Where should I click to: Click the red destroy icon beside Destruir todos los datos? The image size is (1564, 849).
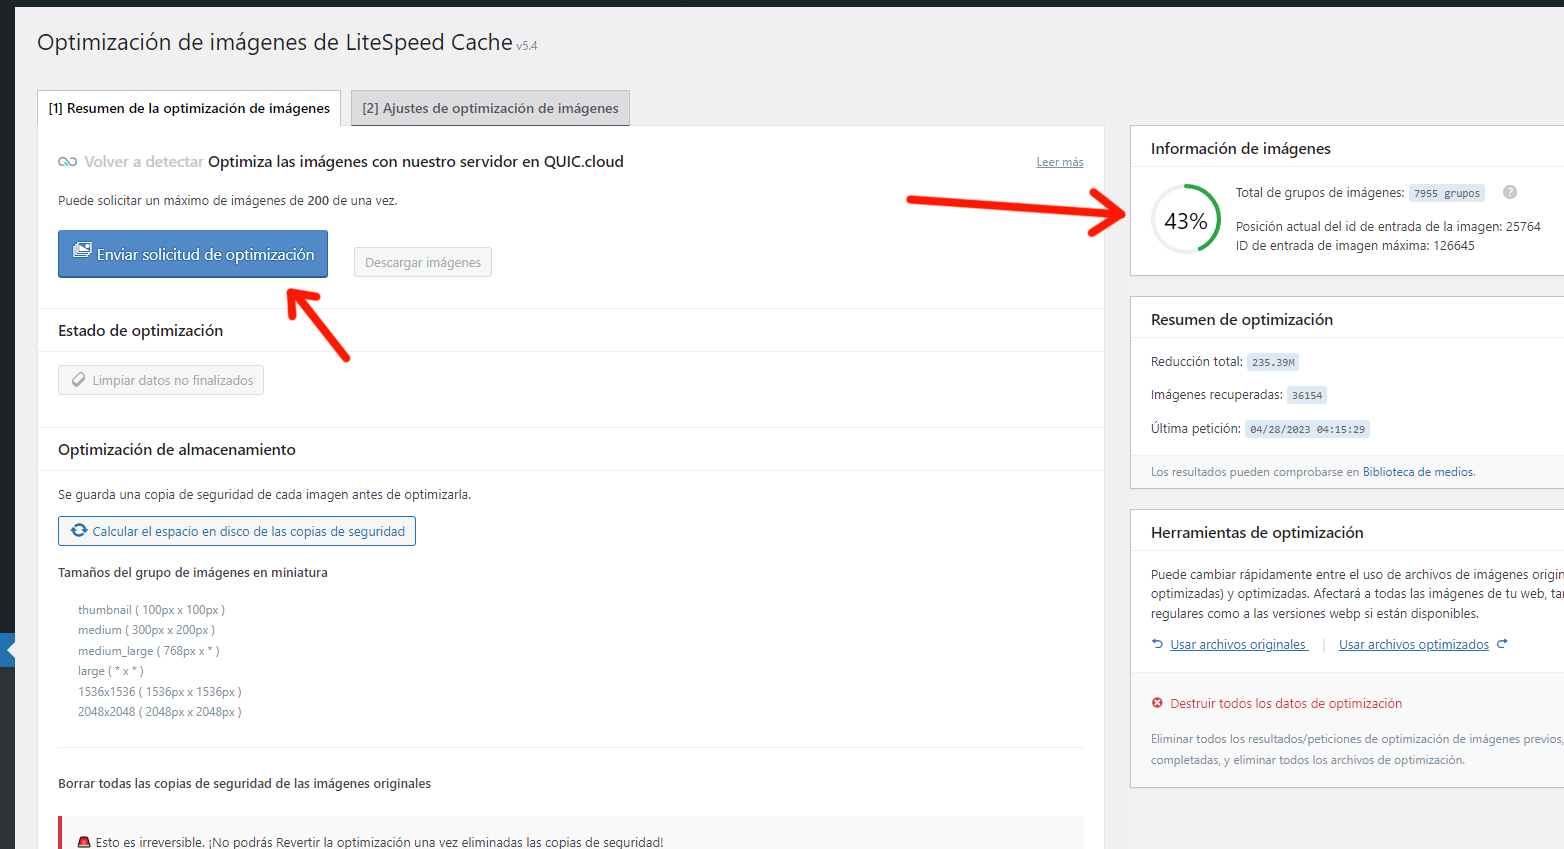click(1157, 703)
